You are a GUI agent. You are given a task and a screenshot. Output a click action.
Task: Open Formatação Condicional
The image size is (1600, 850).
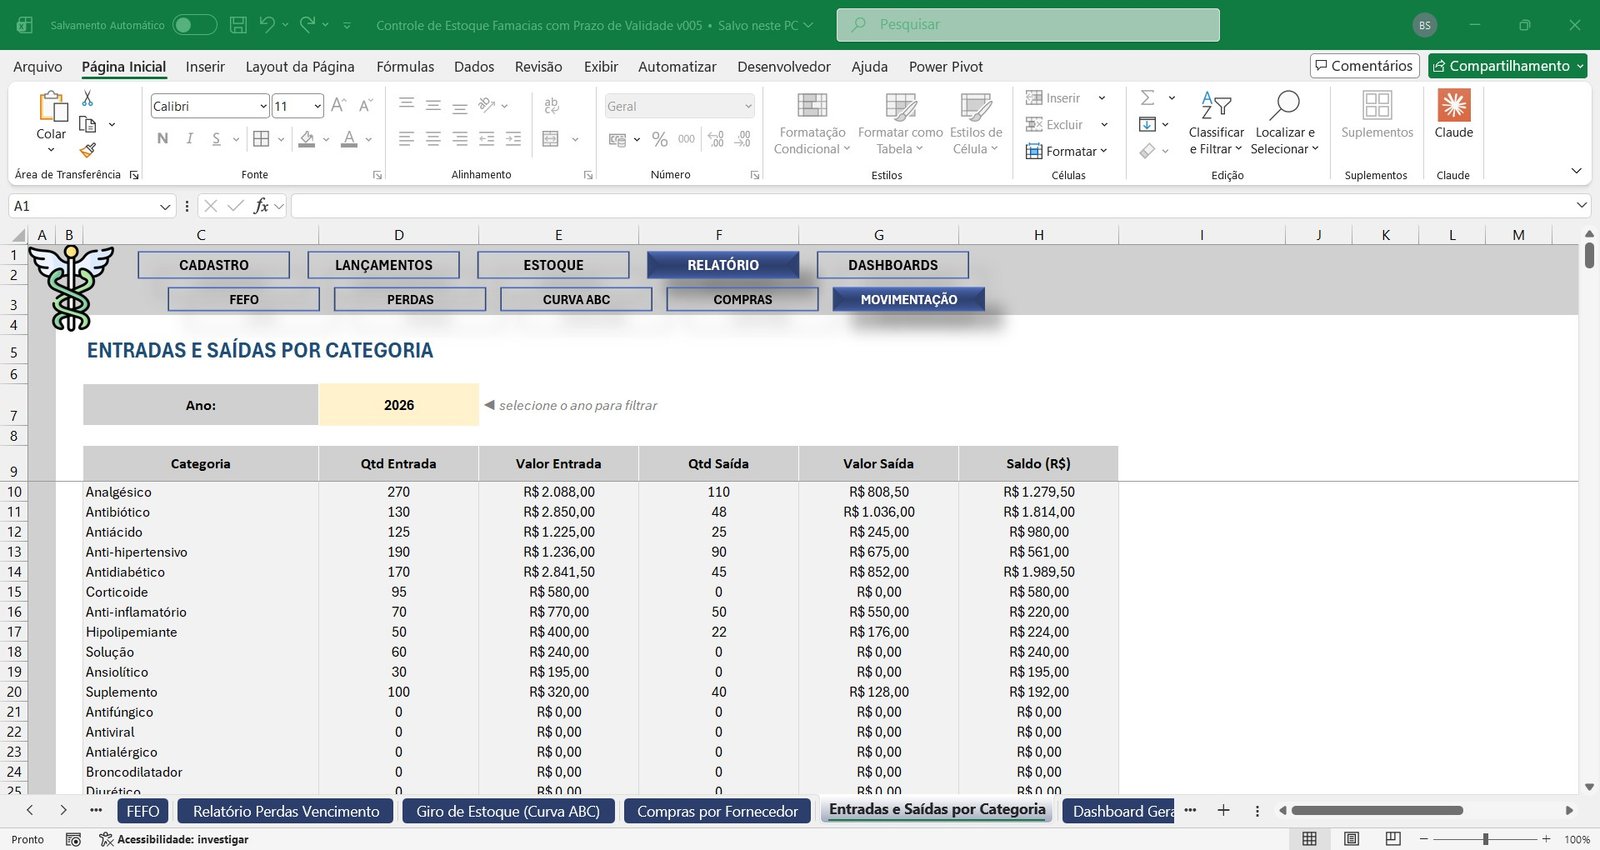(x=812, y=124)
